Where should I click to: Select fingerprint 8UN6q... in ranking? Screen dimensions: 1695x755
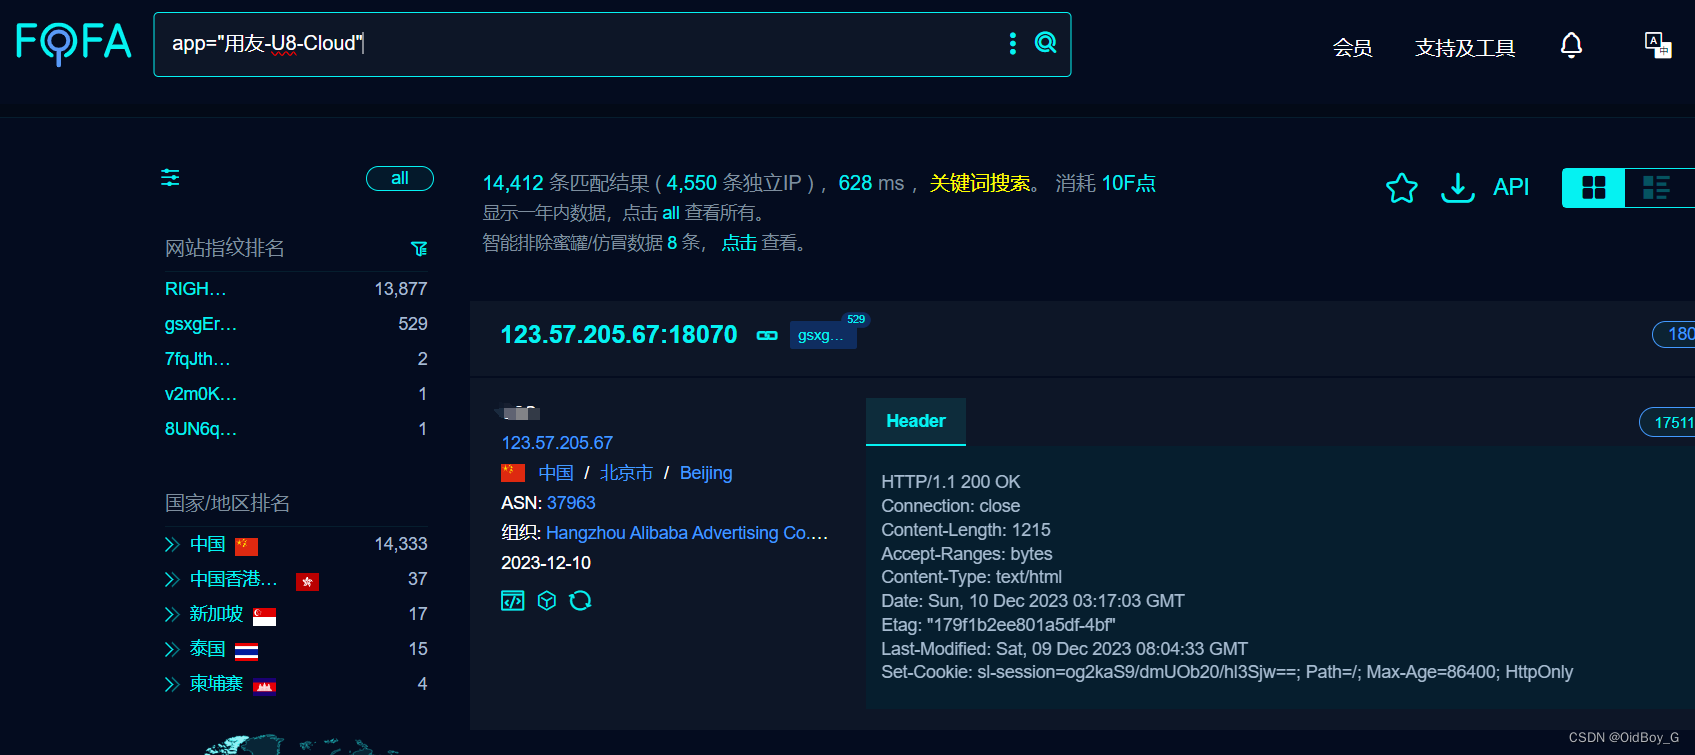201,429
